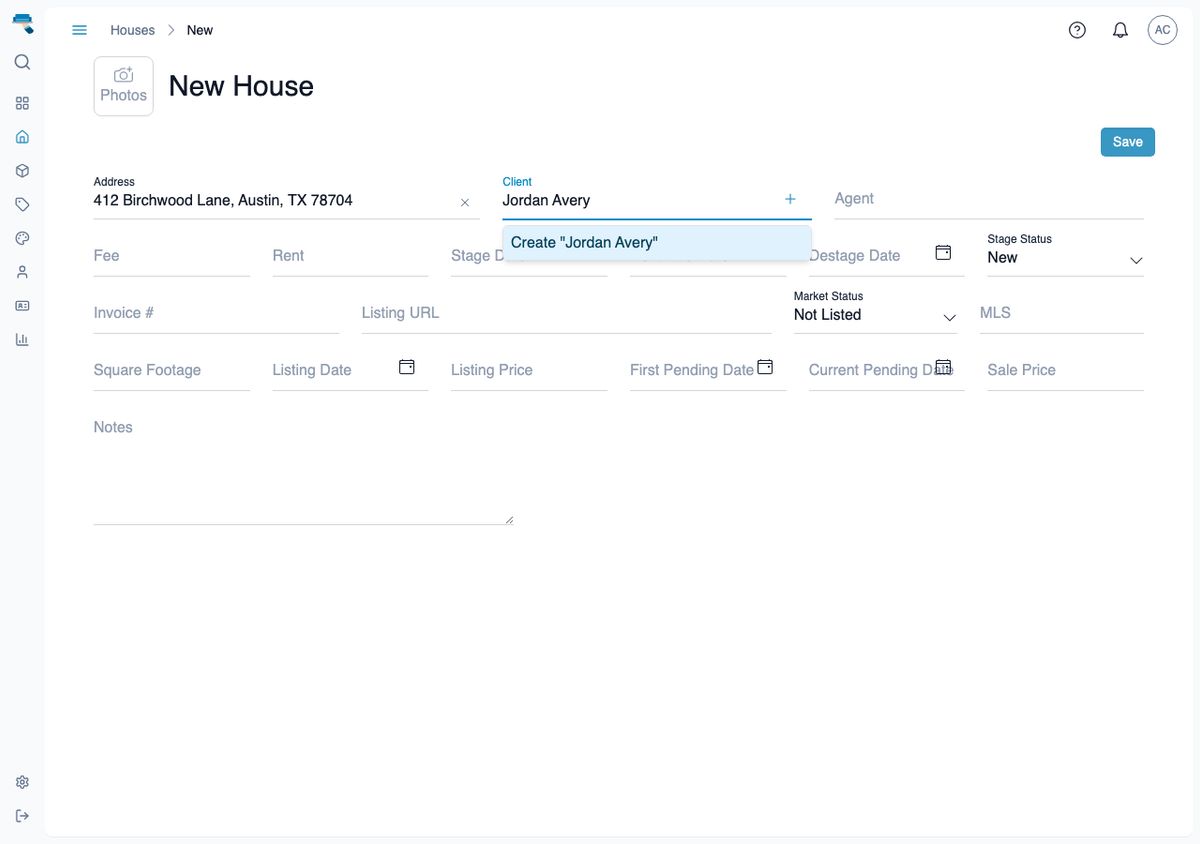Click the Photos camera upload box

(x=124, y=86)
